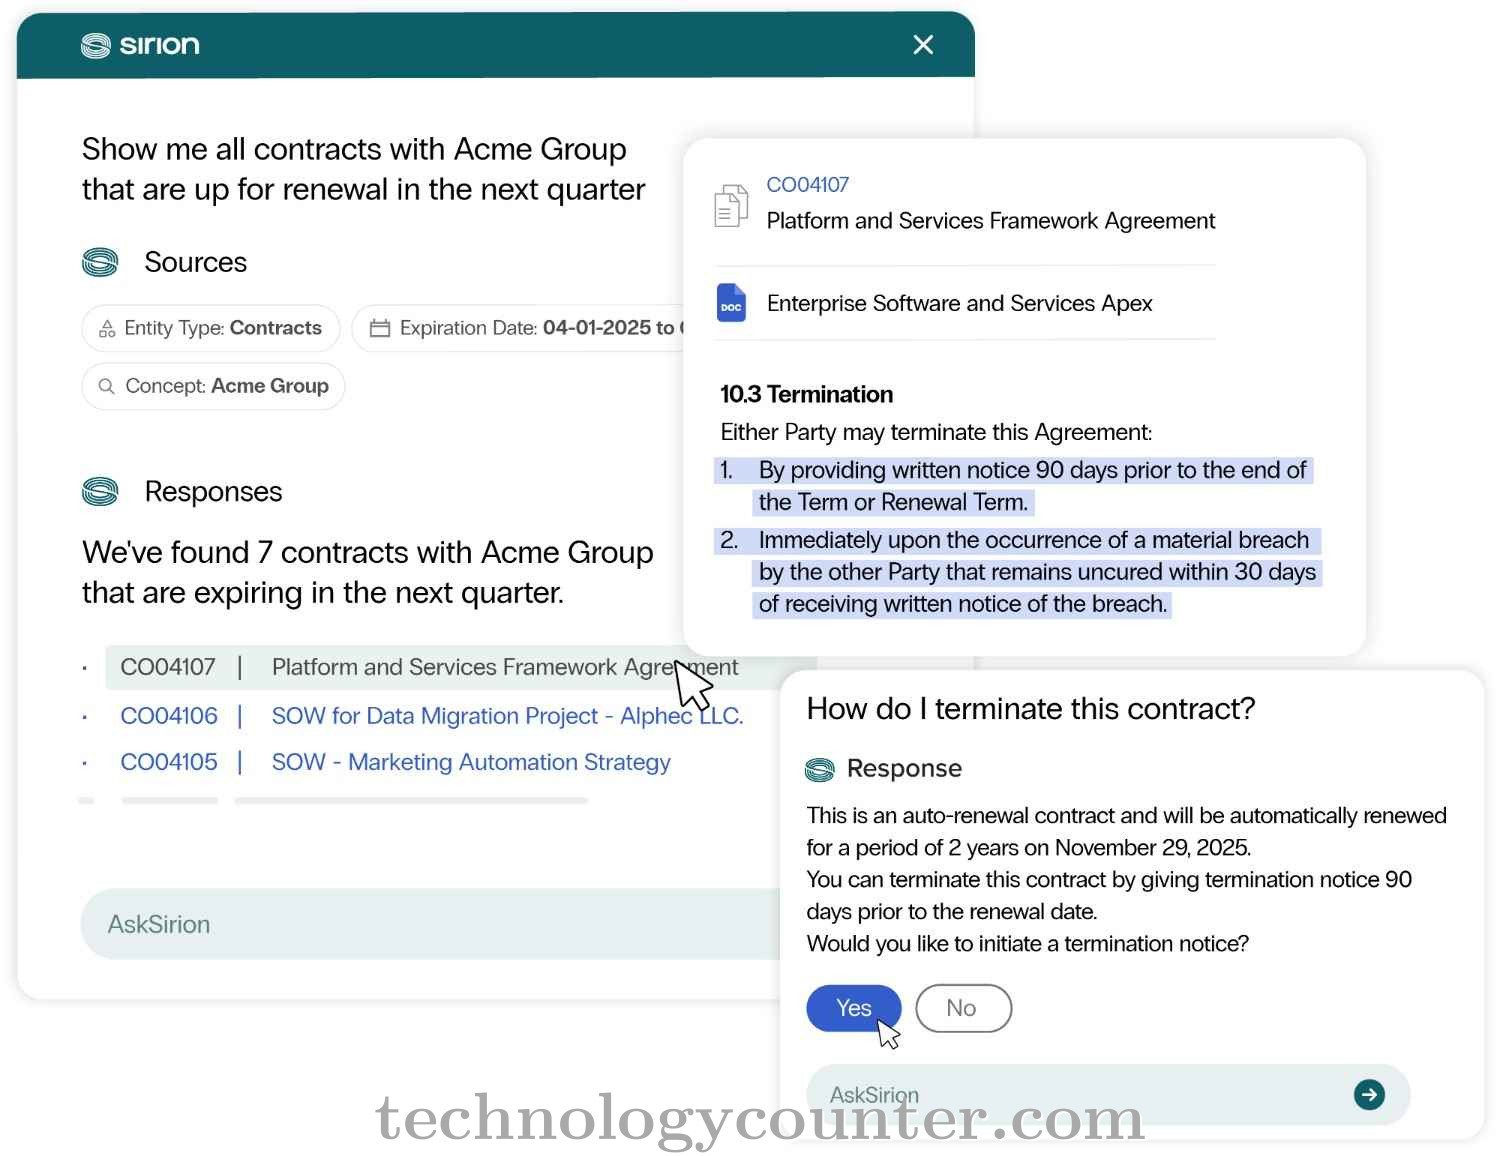Click the entity type icon in Contracts chip
1500x1156 pixels.
[x=107, y=328]
